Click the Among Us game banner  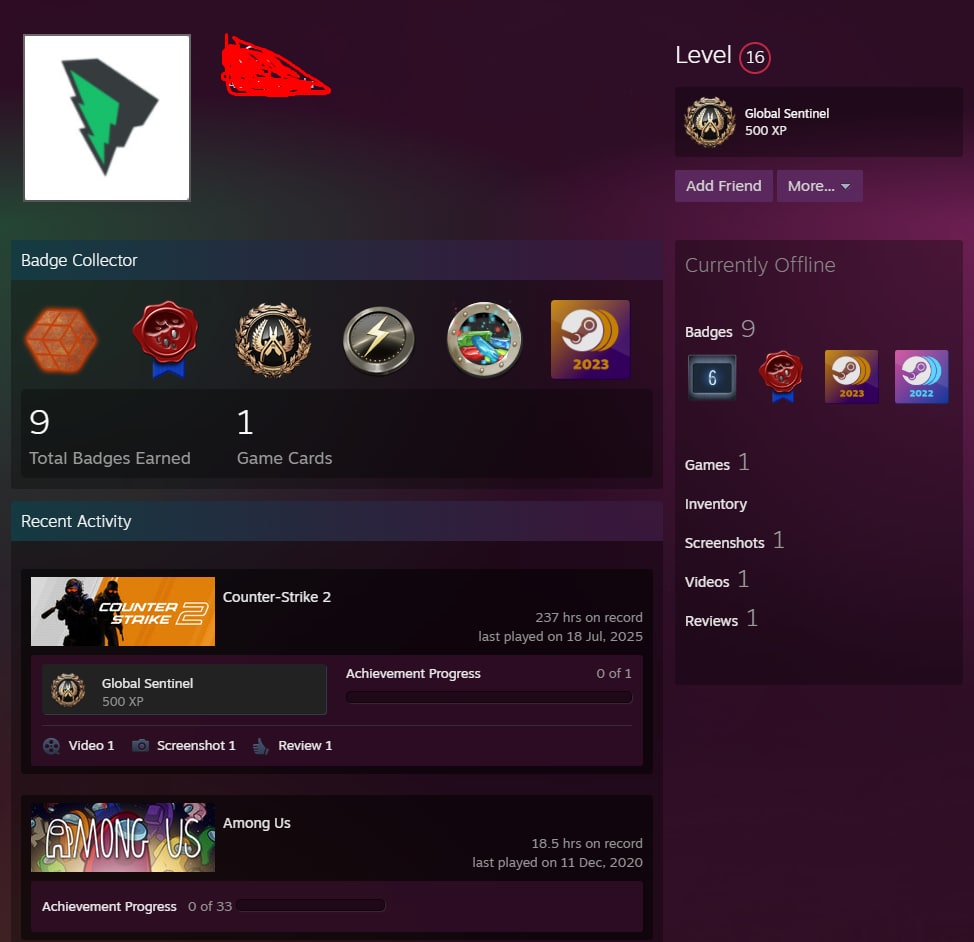[x=123, y=837]
